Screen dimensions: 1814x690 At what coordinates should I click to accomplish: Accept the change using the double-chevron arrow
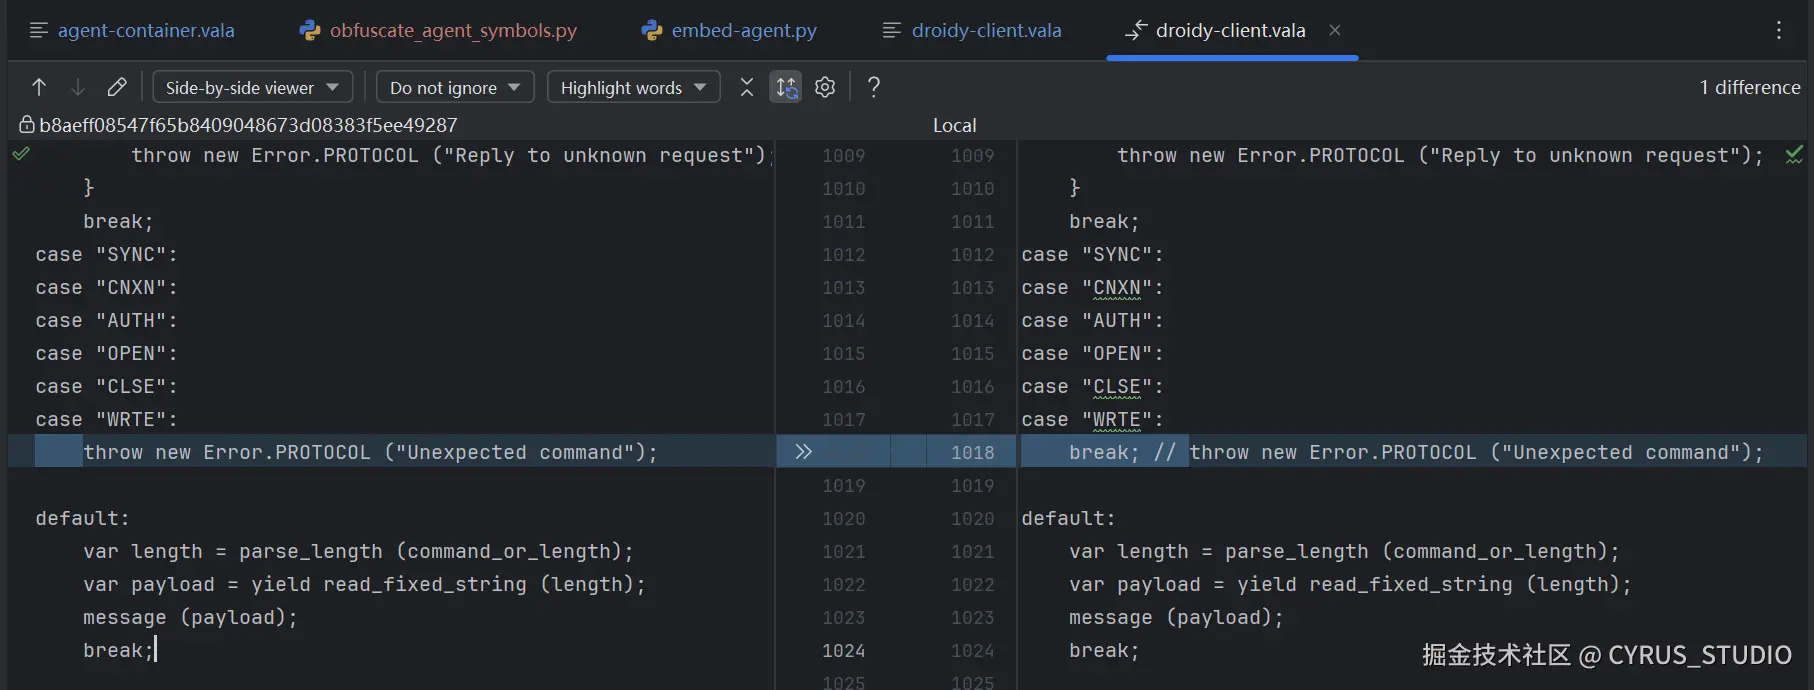pyautogui.click(x=803, y=452)
